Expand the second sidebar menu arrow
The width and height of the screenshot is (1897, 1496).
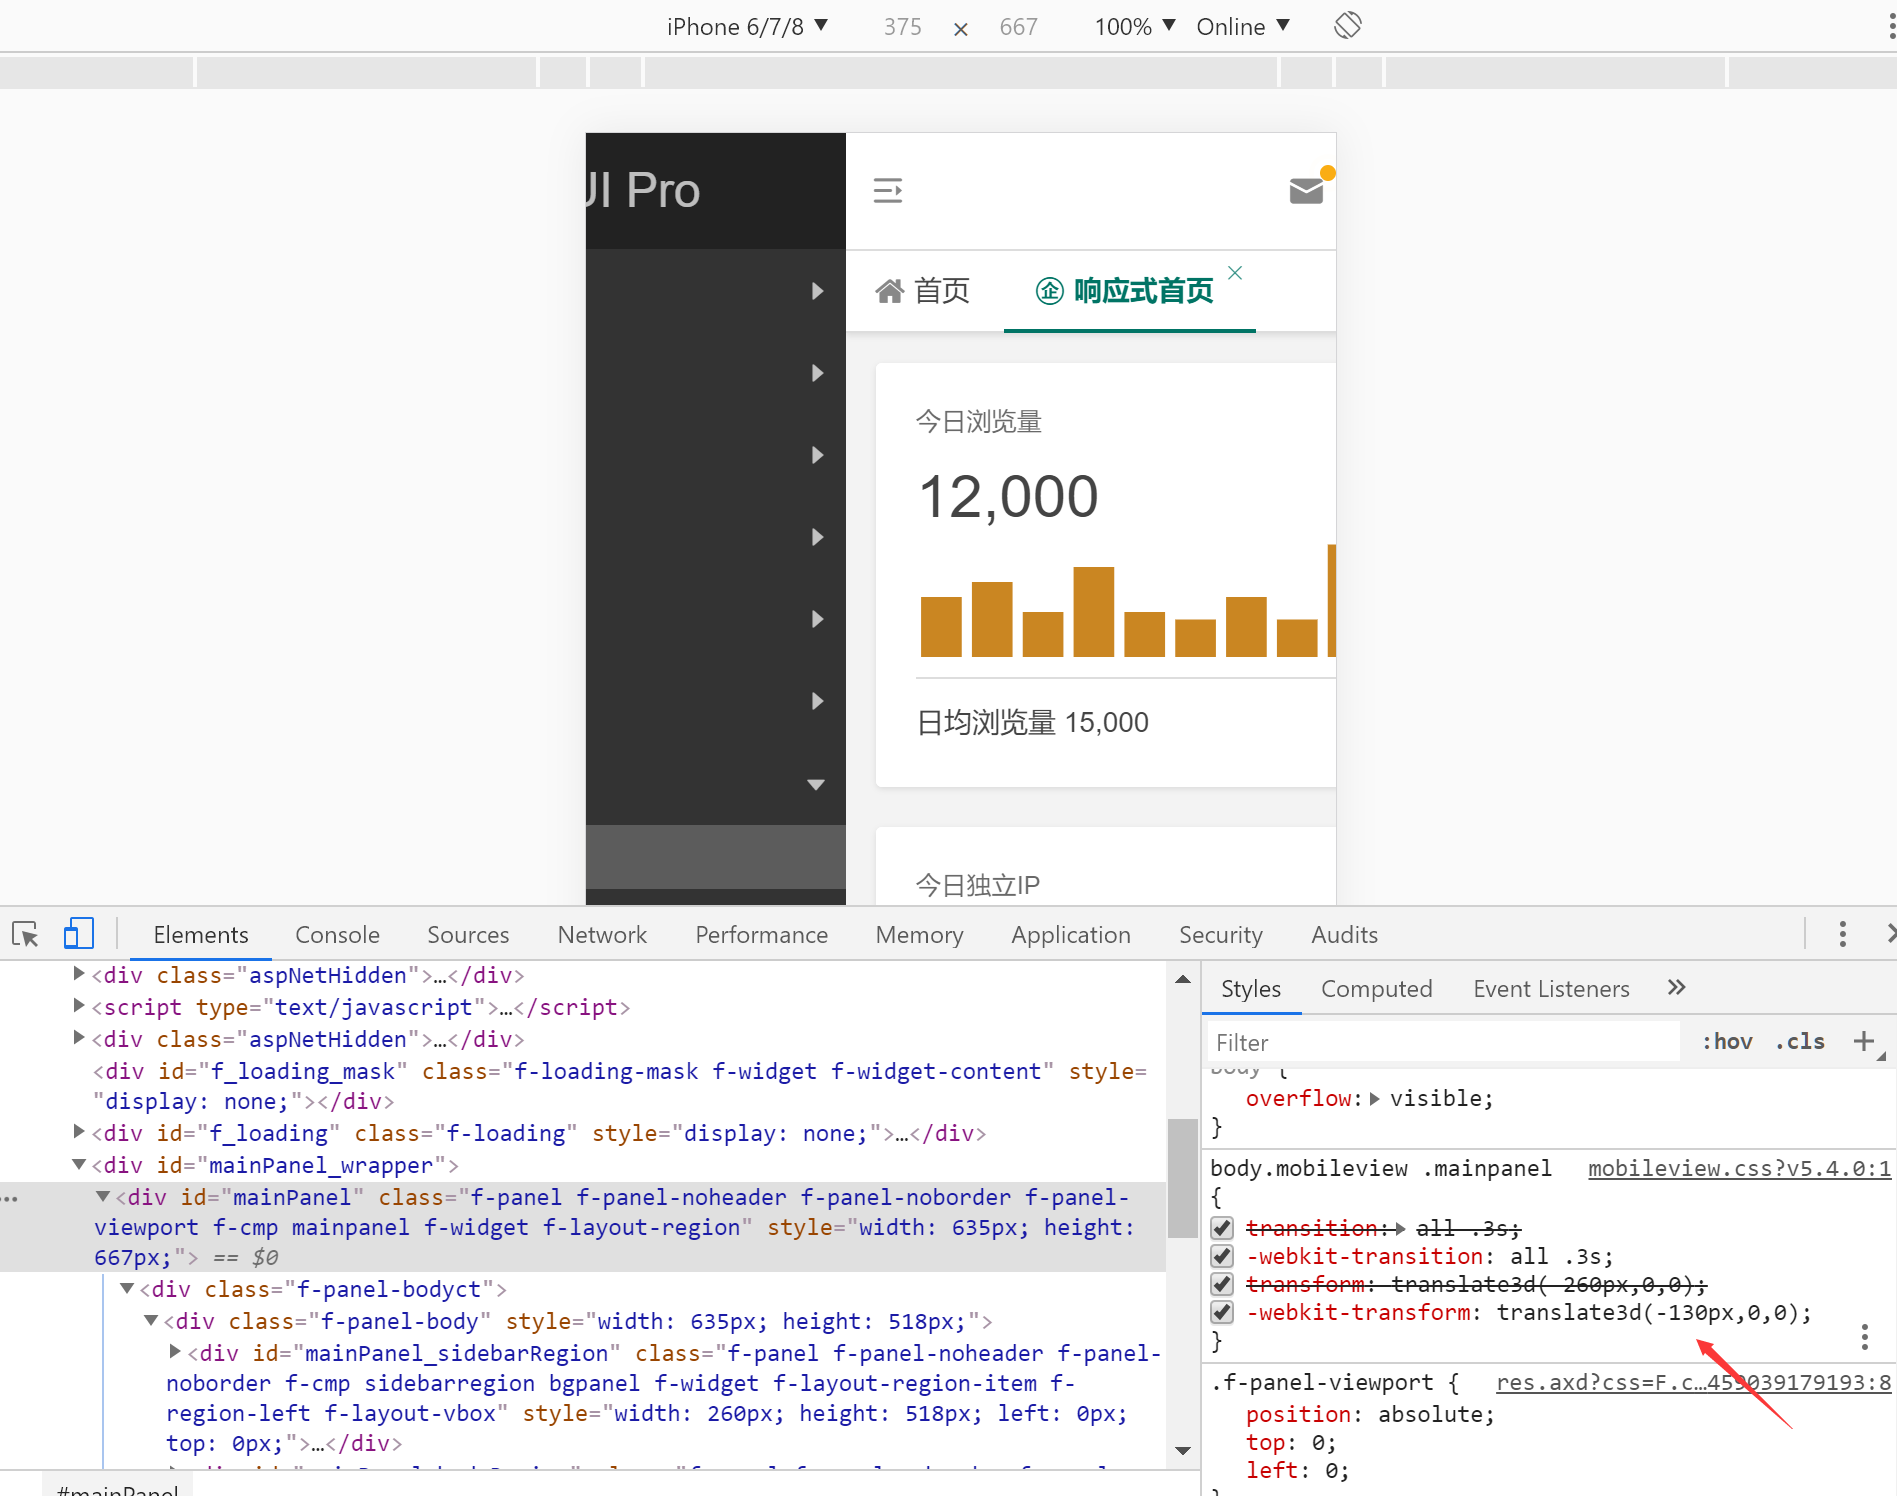pos(817,373)
